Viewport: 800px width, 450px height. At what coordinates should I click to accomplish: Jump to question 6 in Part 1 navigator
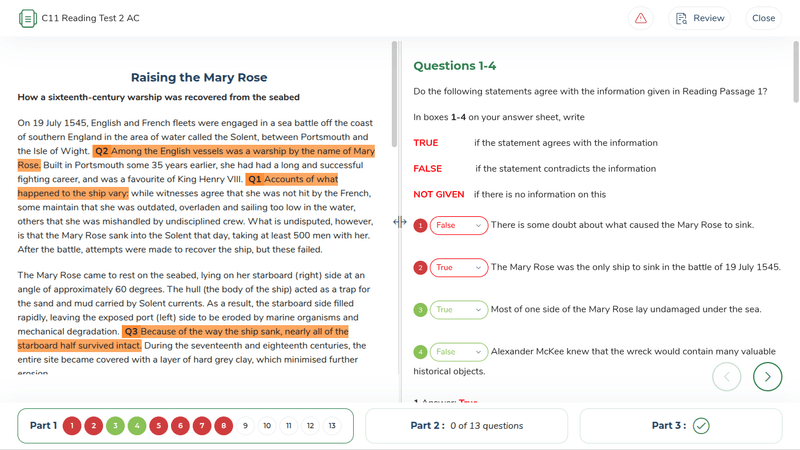point(181,426)
